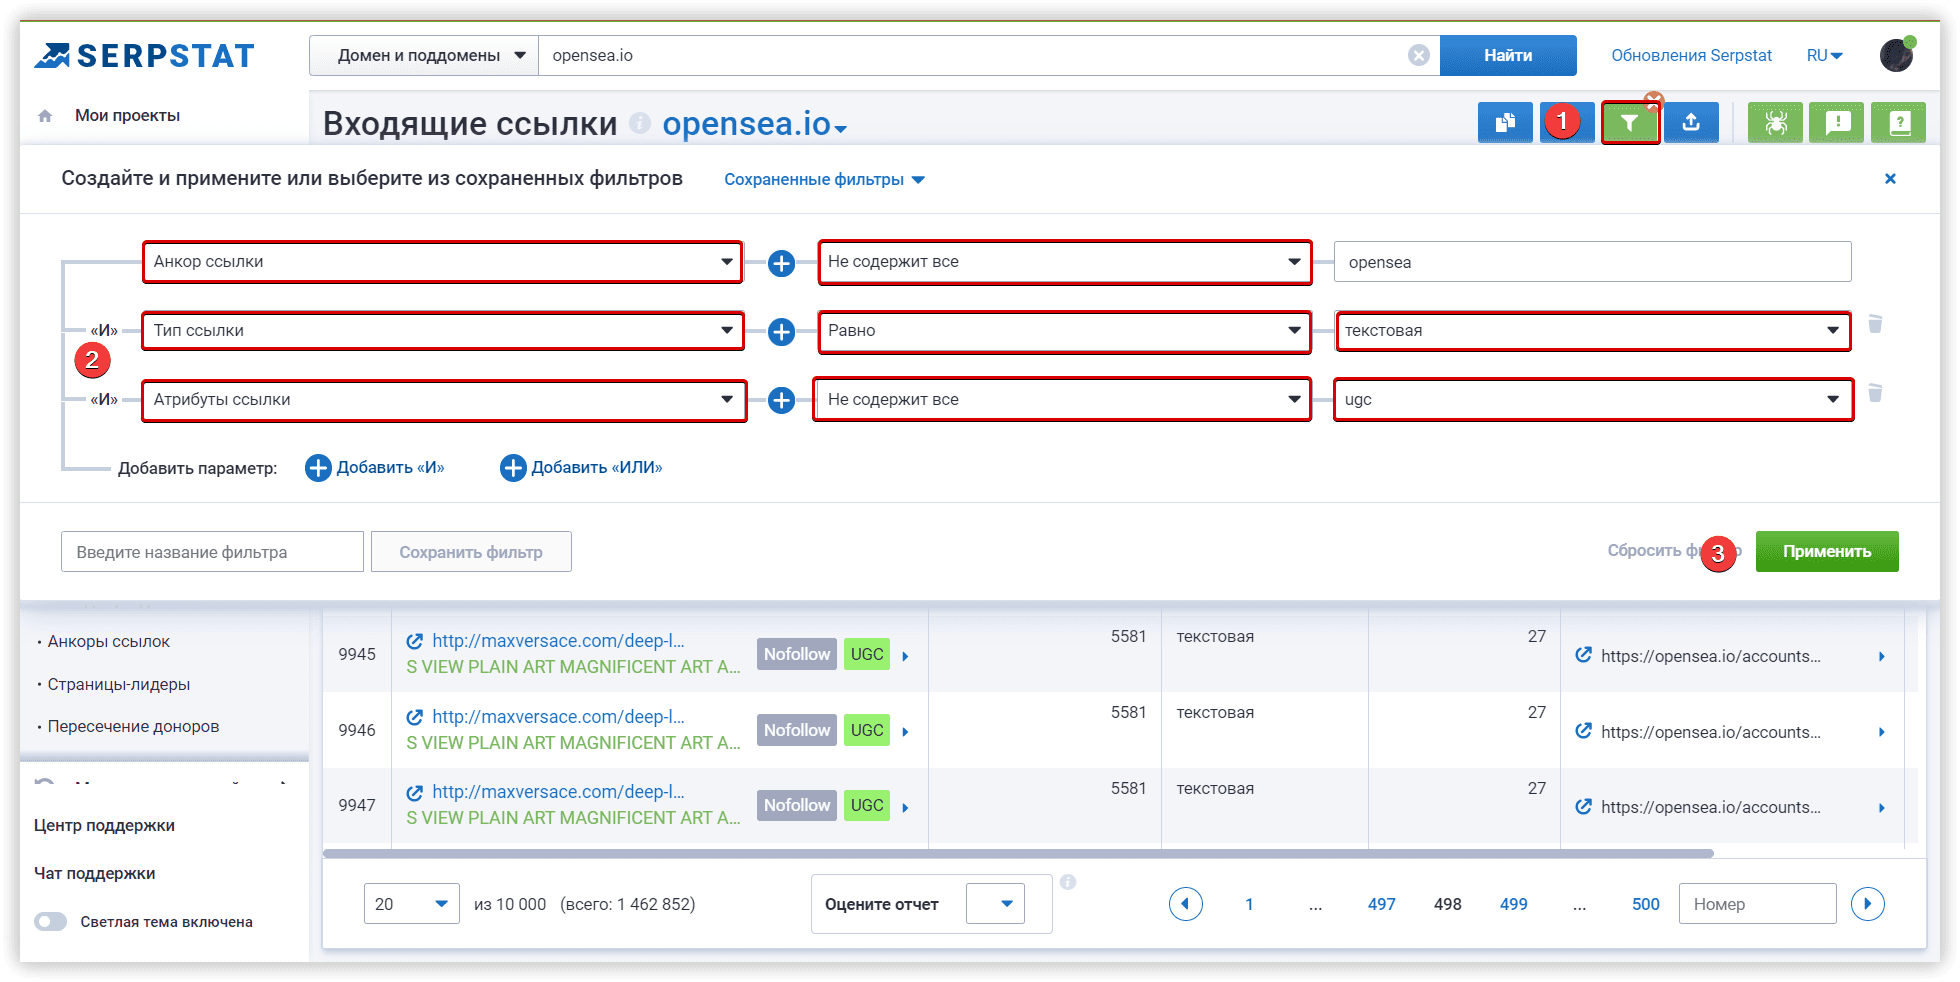Click the plus beside Атрибуты ссылки
Image resolution: width=1960 pixels, height=982 pixels.
click(x=782, y=401)
